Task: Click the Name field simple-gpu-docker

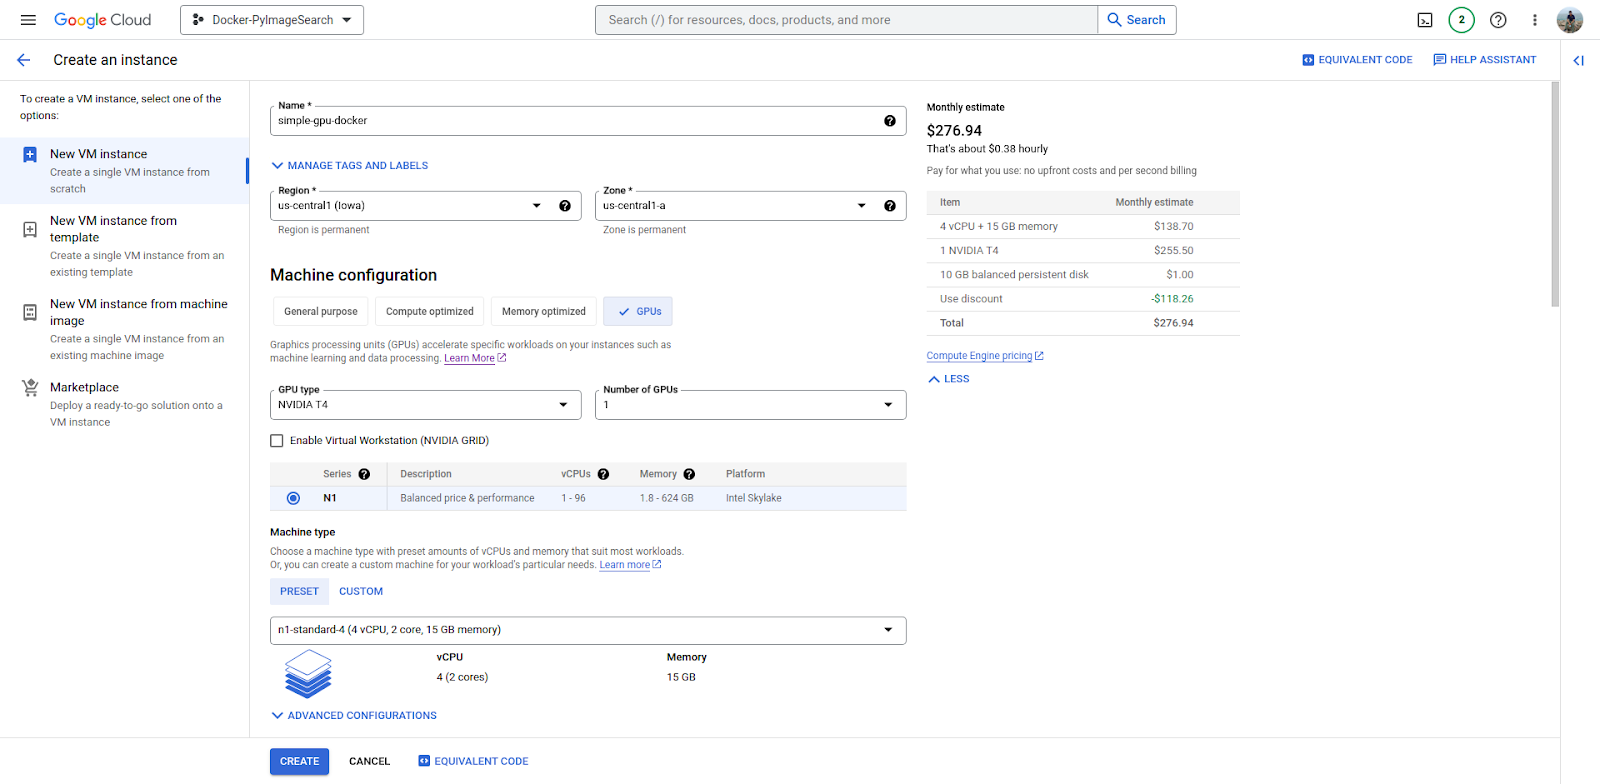Action: click(588, 121)
